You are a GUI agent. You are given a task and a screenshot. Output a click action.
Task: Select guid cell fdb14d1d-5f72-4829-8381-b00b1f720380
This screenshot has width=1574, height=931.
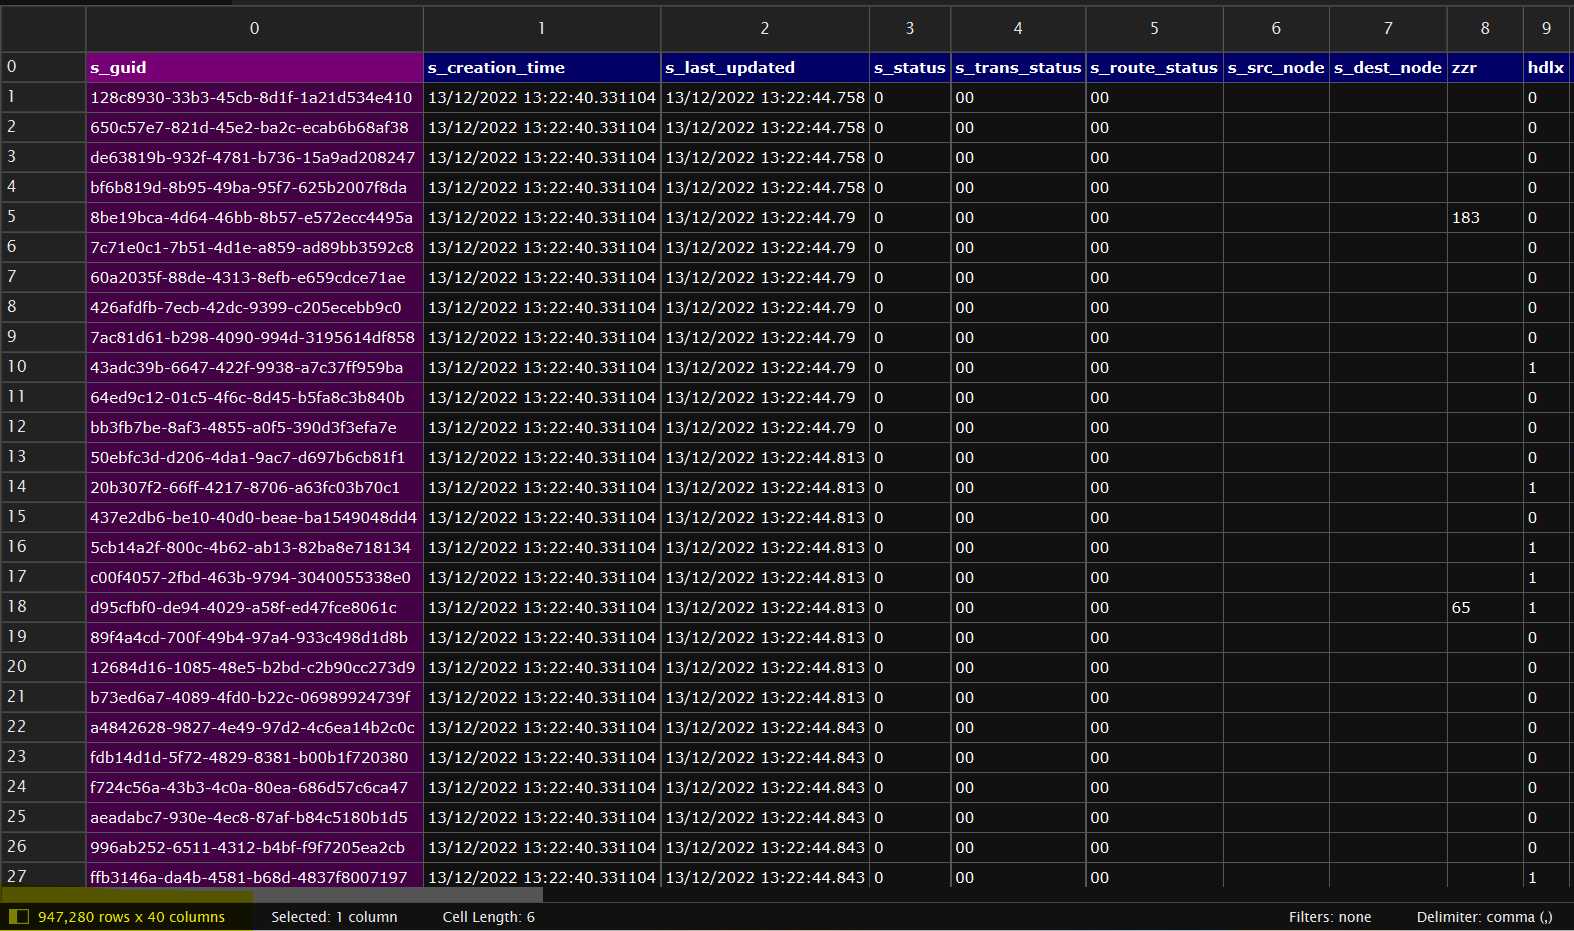click(254, 757)
